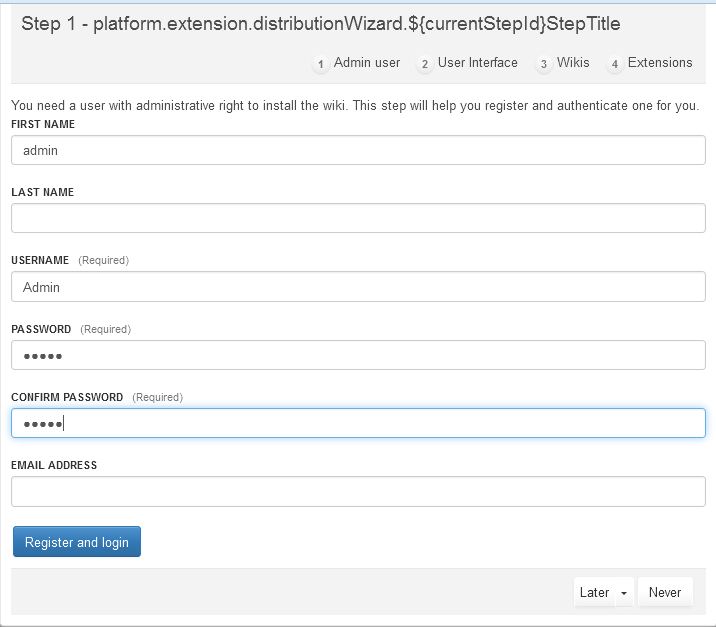The width and height of the screenshot is (716, 627).
Task: Click the LAST NAME label
Action: [x=42, y=192]
